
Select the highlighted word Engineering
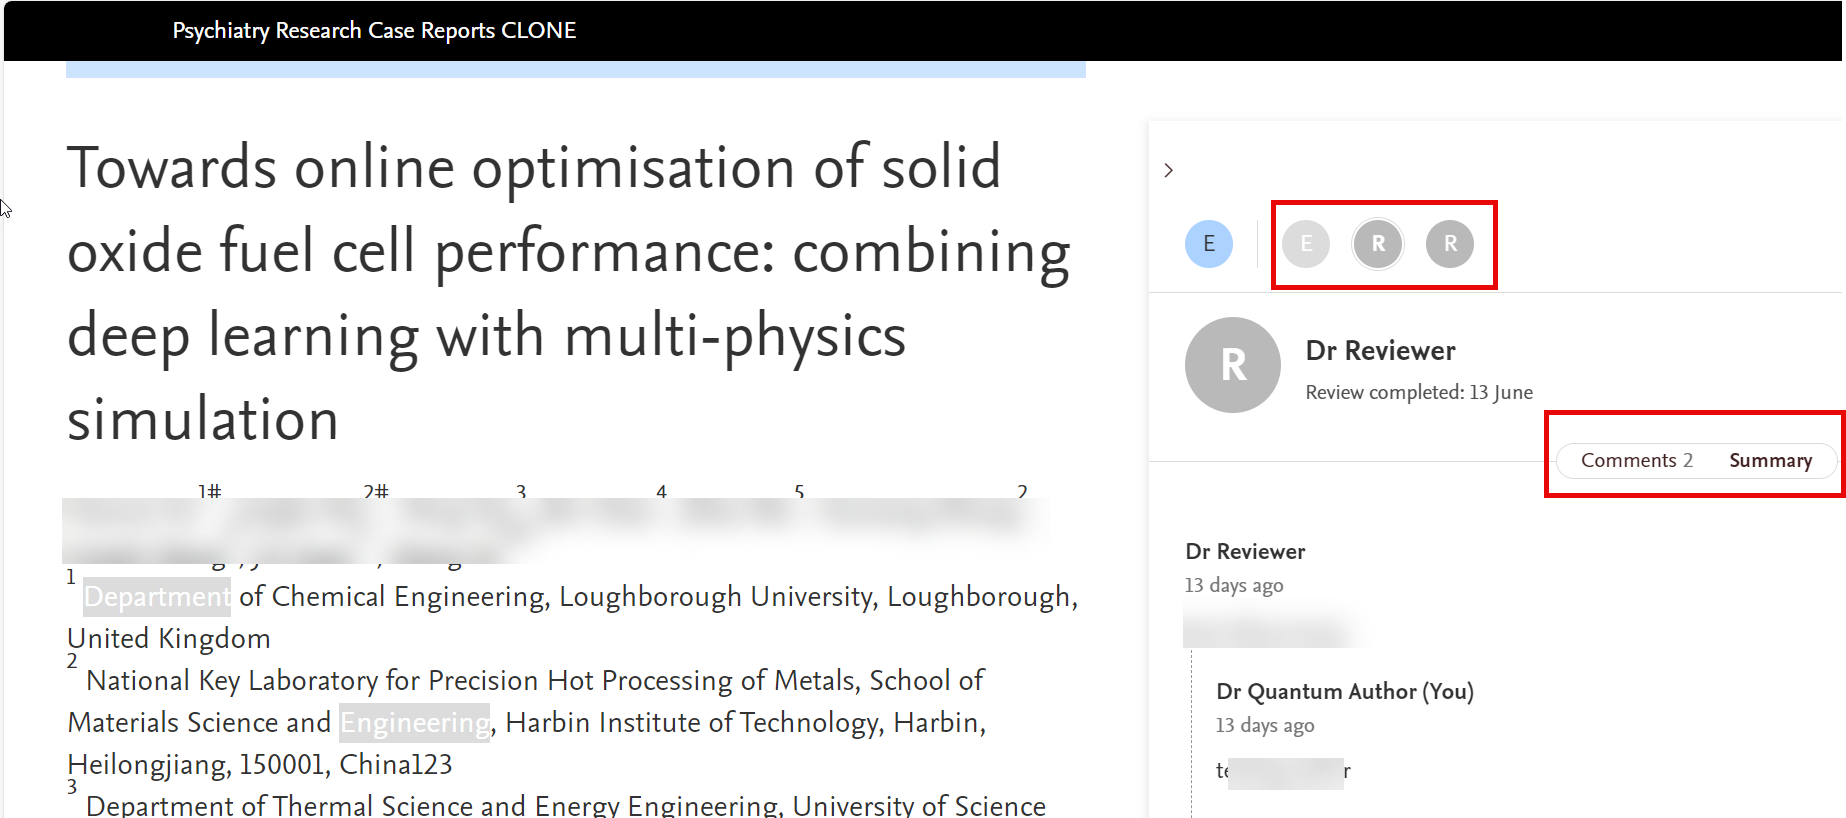(415, 722)
